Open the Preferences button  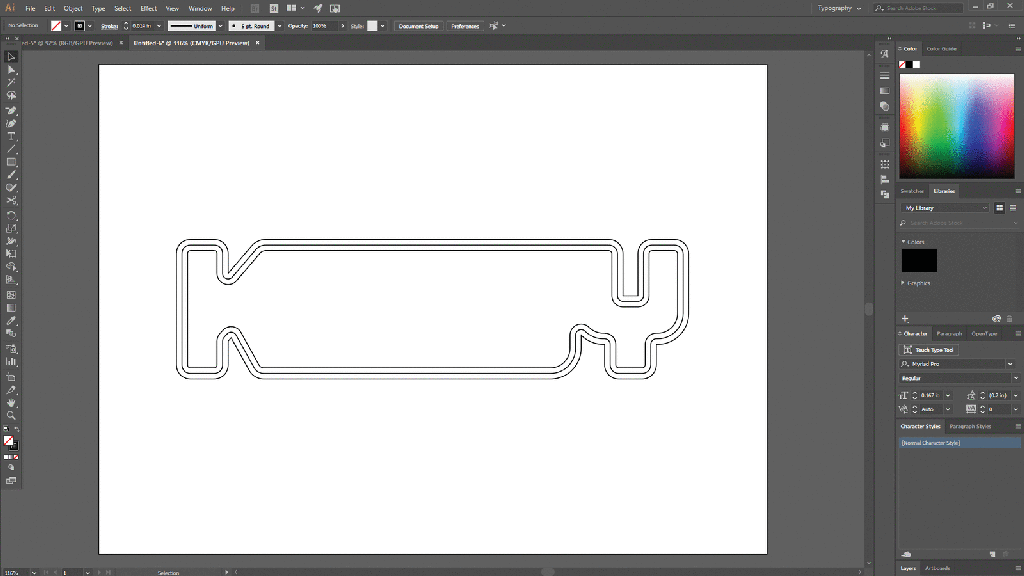465,26
